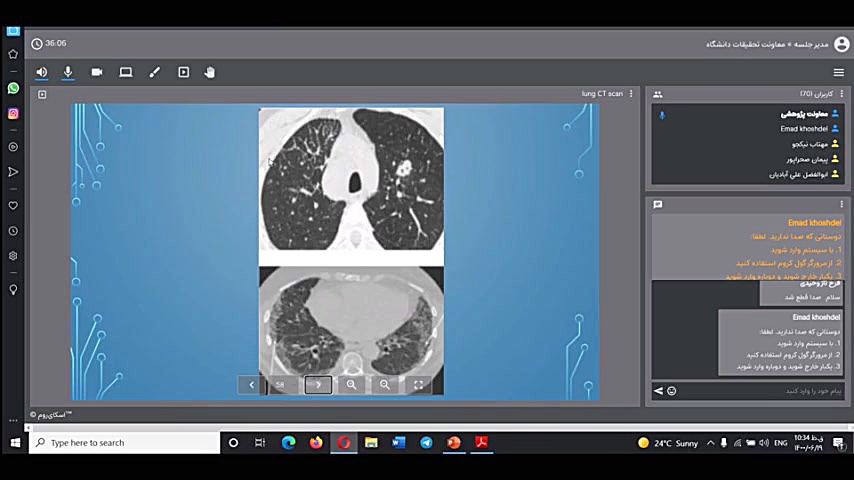The width and height of the screenshot is (854, 480).
Task: Zoom out of the CT scan slide
Action: click(x=385, y=384)
